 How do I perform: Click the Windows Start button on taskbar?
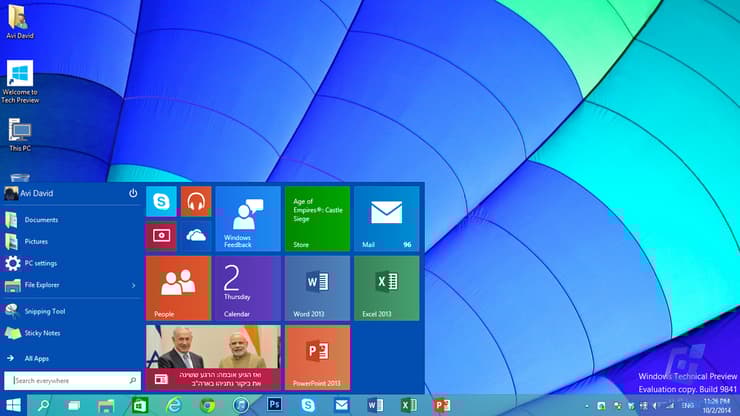(x=13, y=405)
